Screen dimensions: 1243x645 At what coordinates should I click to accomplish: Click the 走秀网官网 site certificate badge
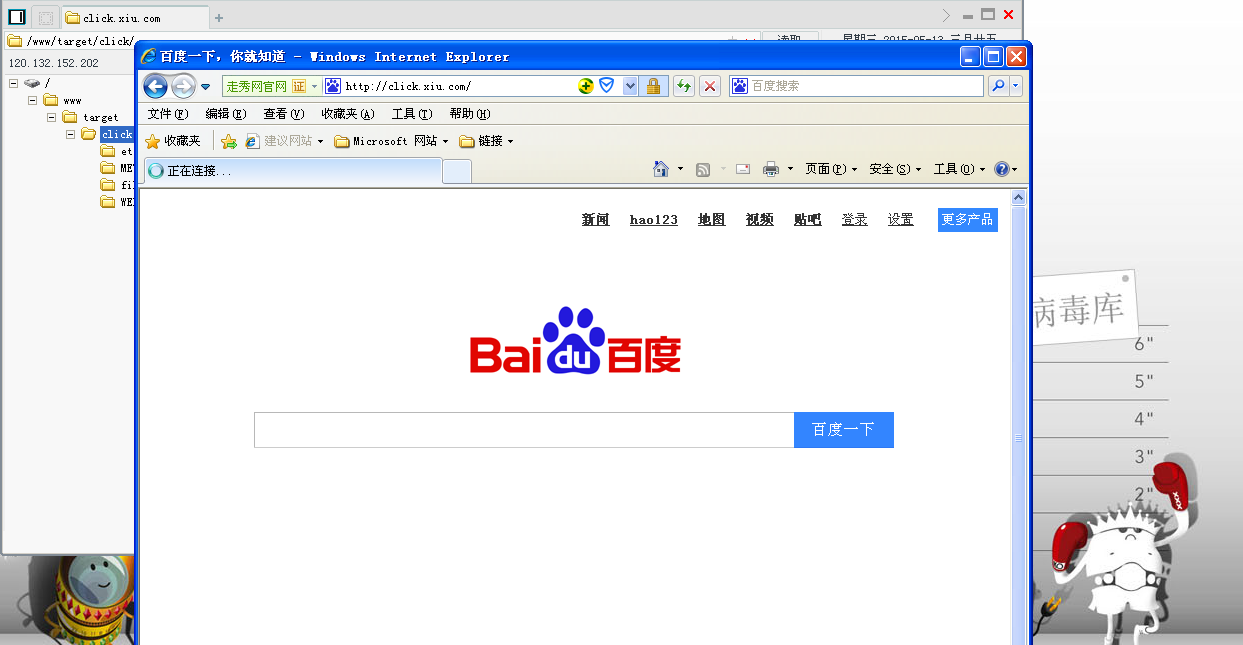pyautogui.click(x=271, y=86)
